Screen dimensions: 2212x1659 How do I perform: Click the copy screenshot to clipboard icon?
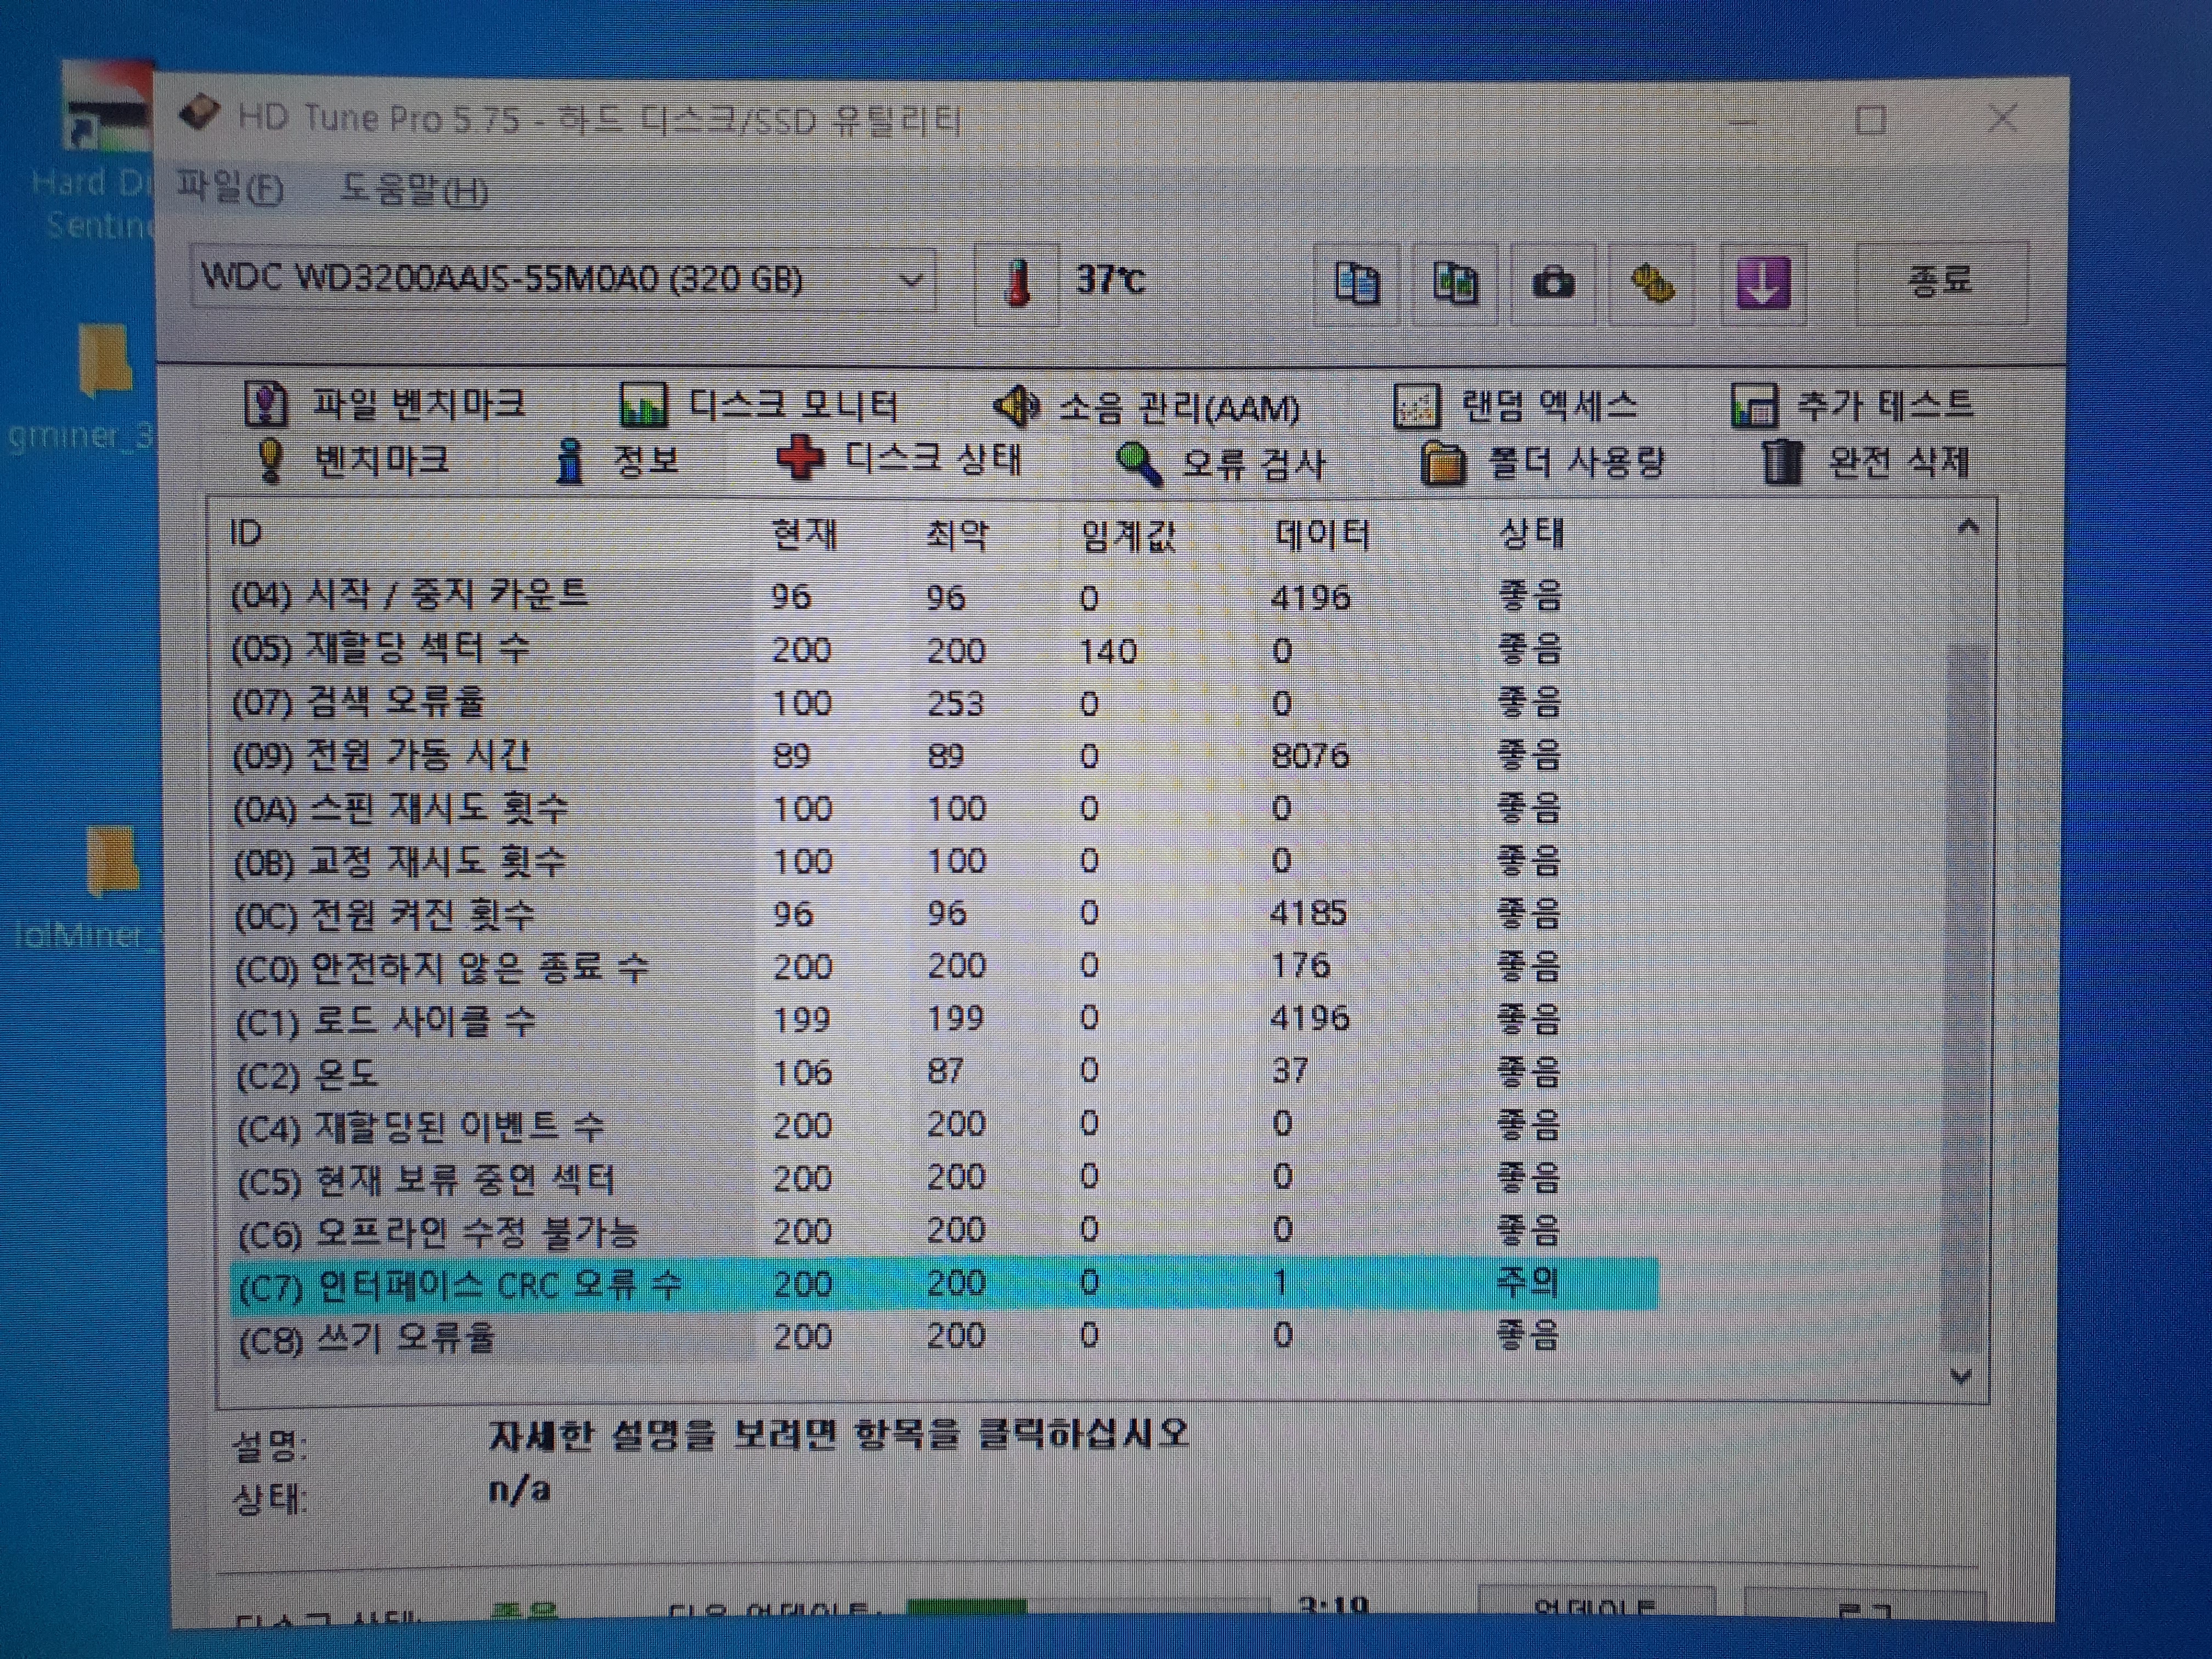[1454, 284]
